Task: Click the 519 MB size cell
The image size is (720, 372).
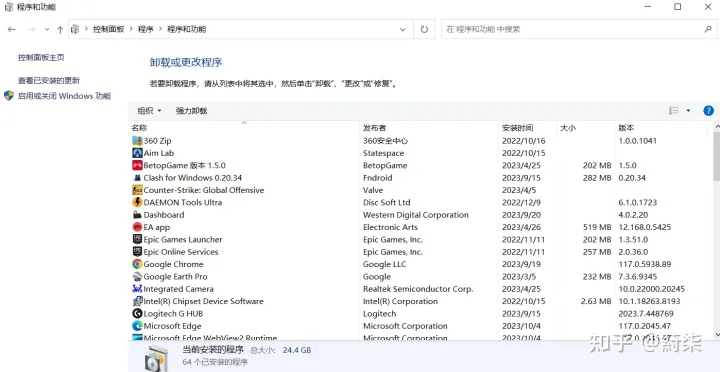Action: 597,227
